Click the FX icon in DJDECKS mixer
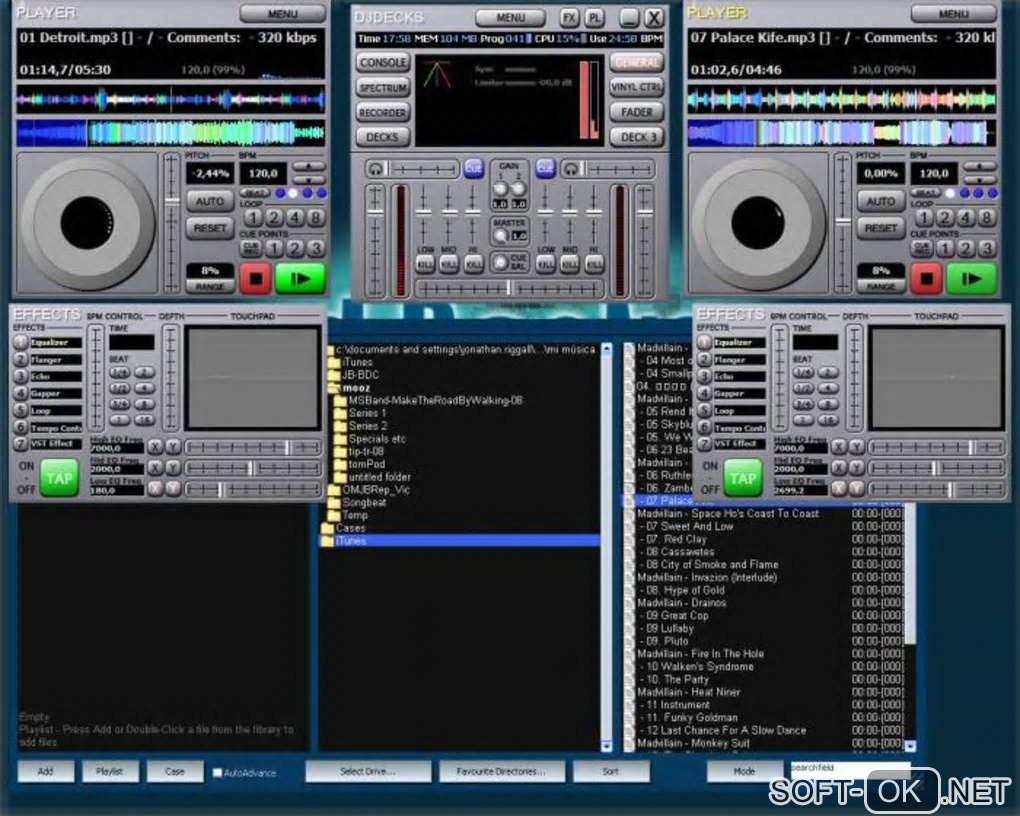 click(569, 18)
